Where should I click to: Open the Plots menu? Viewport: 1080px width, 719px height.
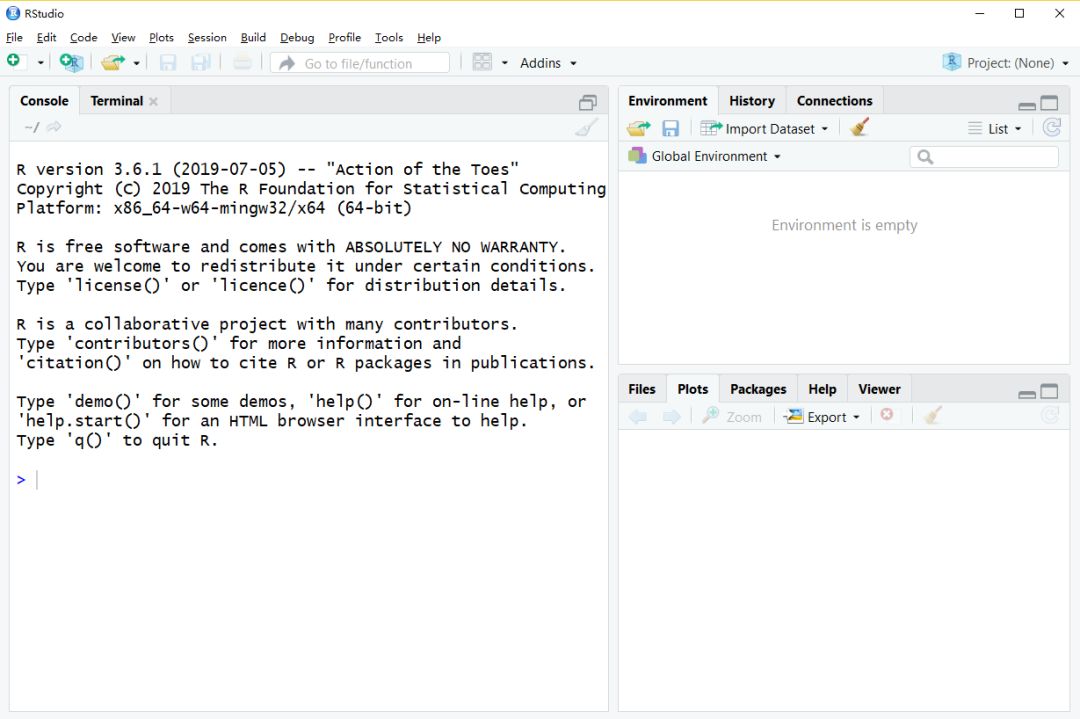pyautogui.click(x=161, y=37)
